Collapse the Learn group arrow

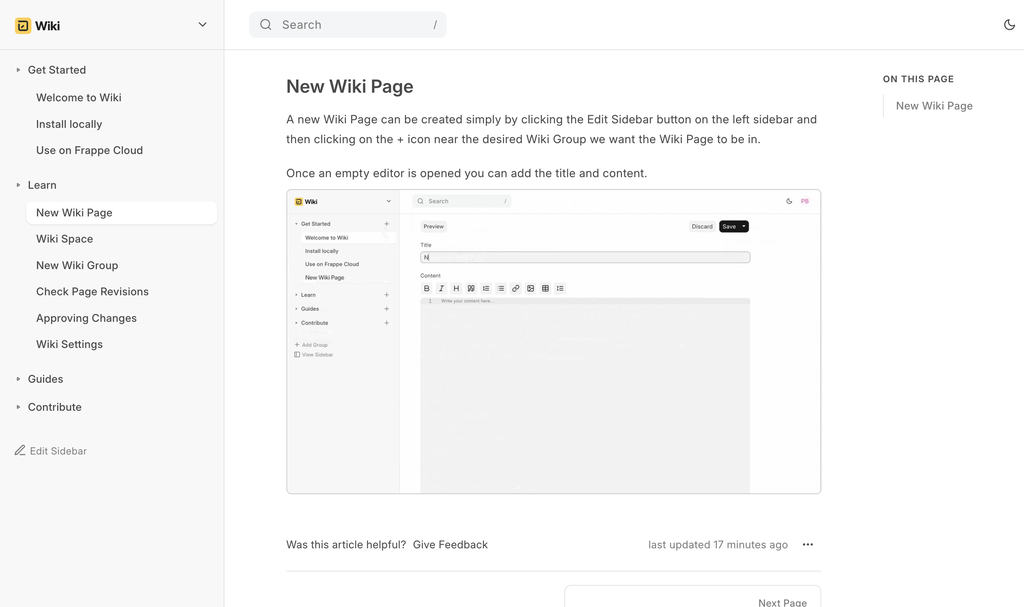click(18, 185)
